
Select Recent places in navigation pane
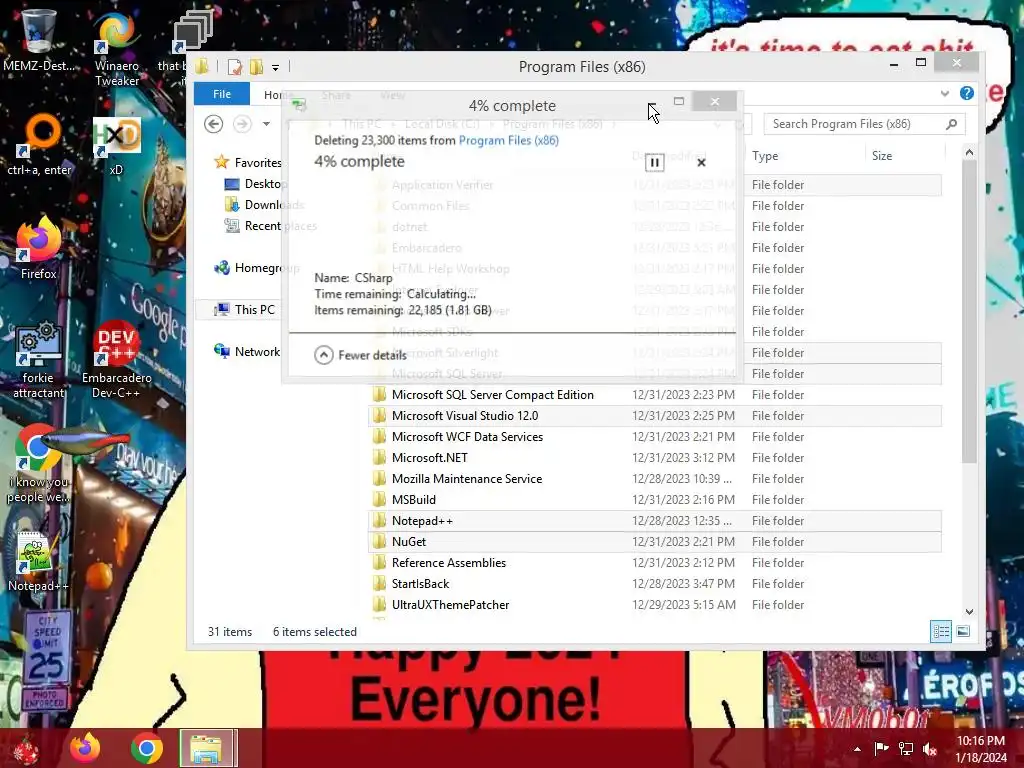pyautogui.click(x=270, y=226)
